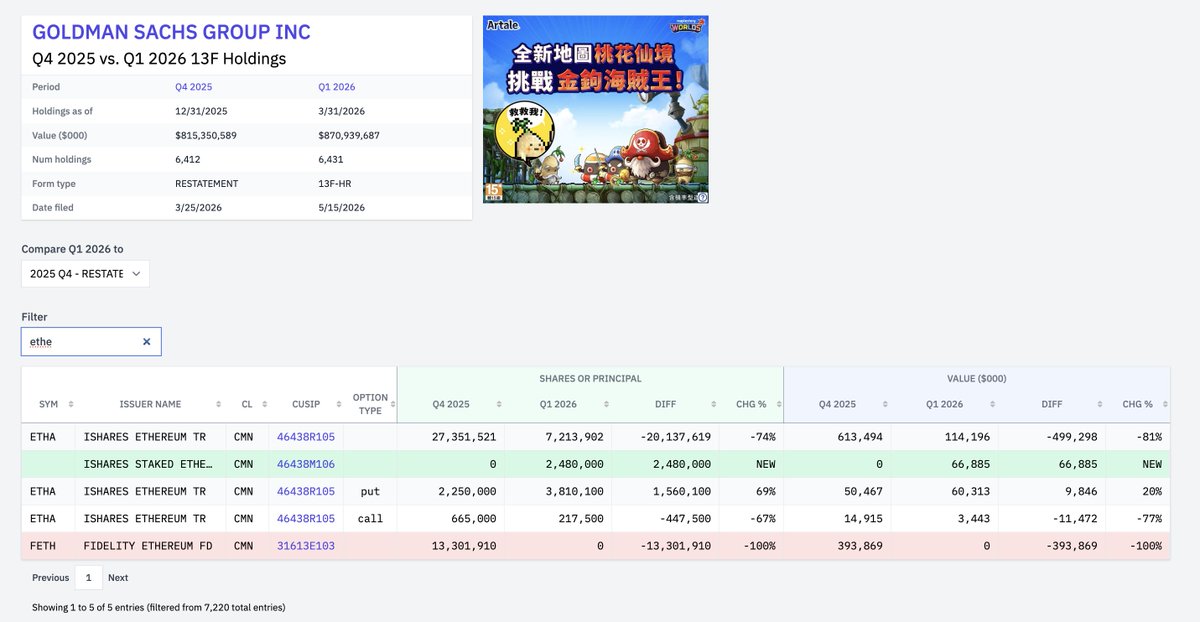Open the Artale game advertisement banner
The width and height of the screenshot is (1200, 622).
tap(596, 110)
